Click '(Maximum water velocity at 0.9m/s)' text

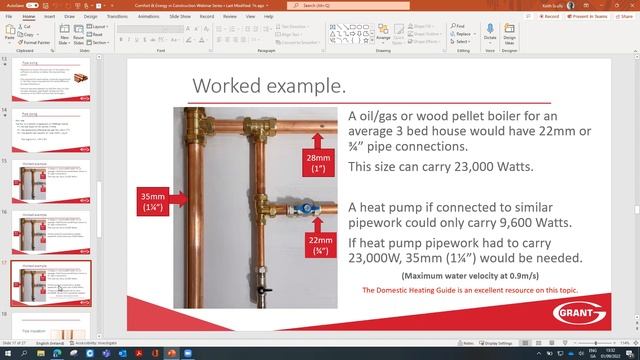click(x=470, y=276)
